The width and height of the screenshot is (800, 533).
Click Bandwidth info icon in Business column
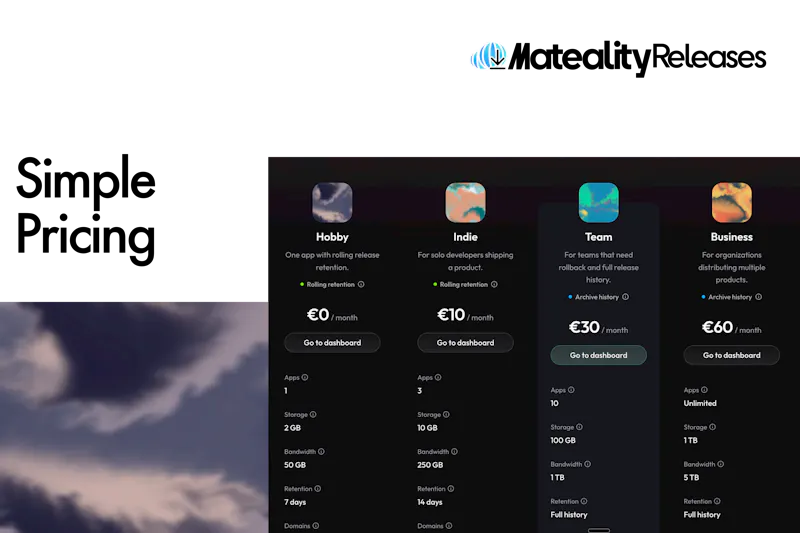[x=721, y=464]
